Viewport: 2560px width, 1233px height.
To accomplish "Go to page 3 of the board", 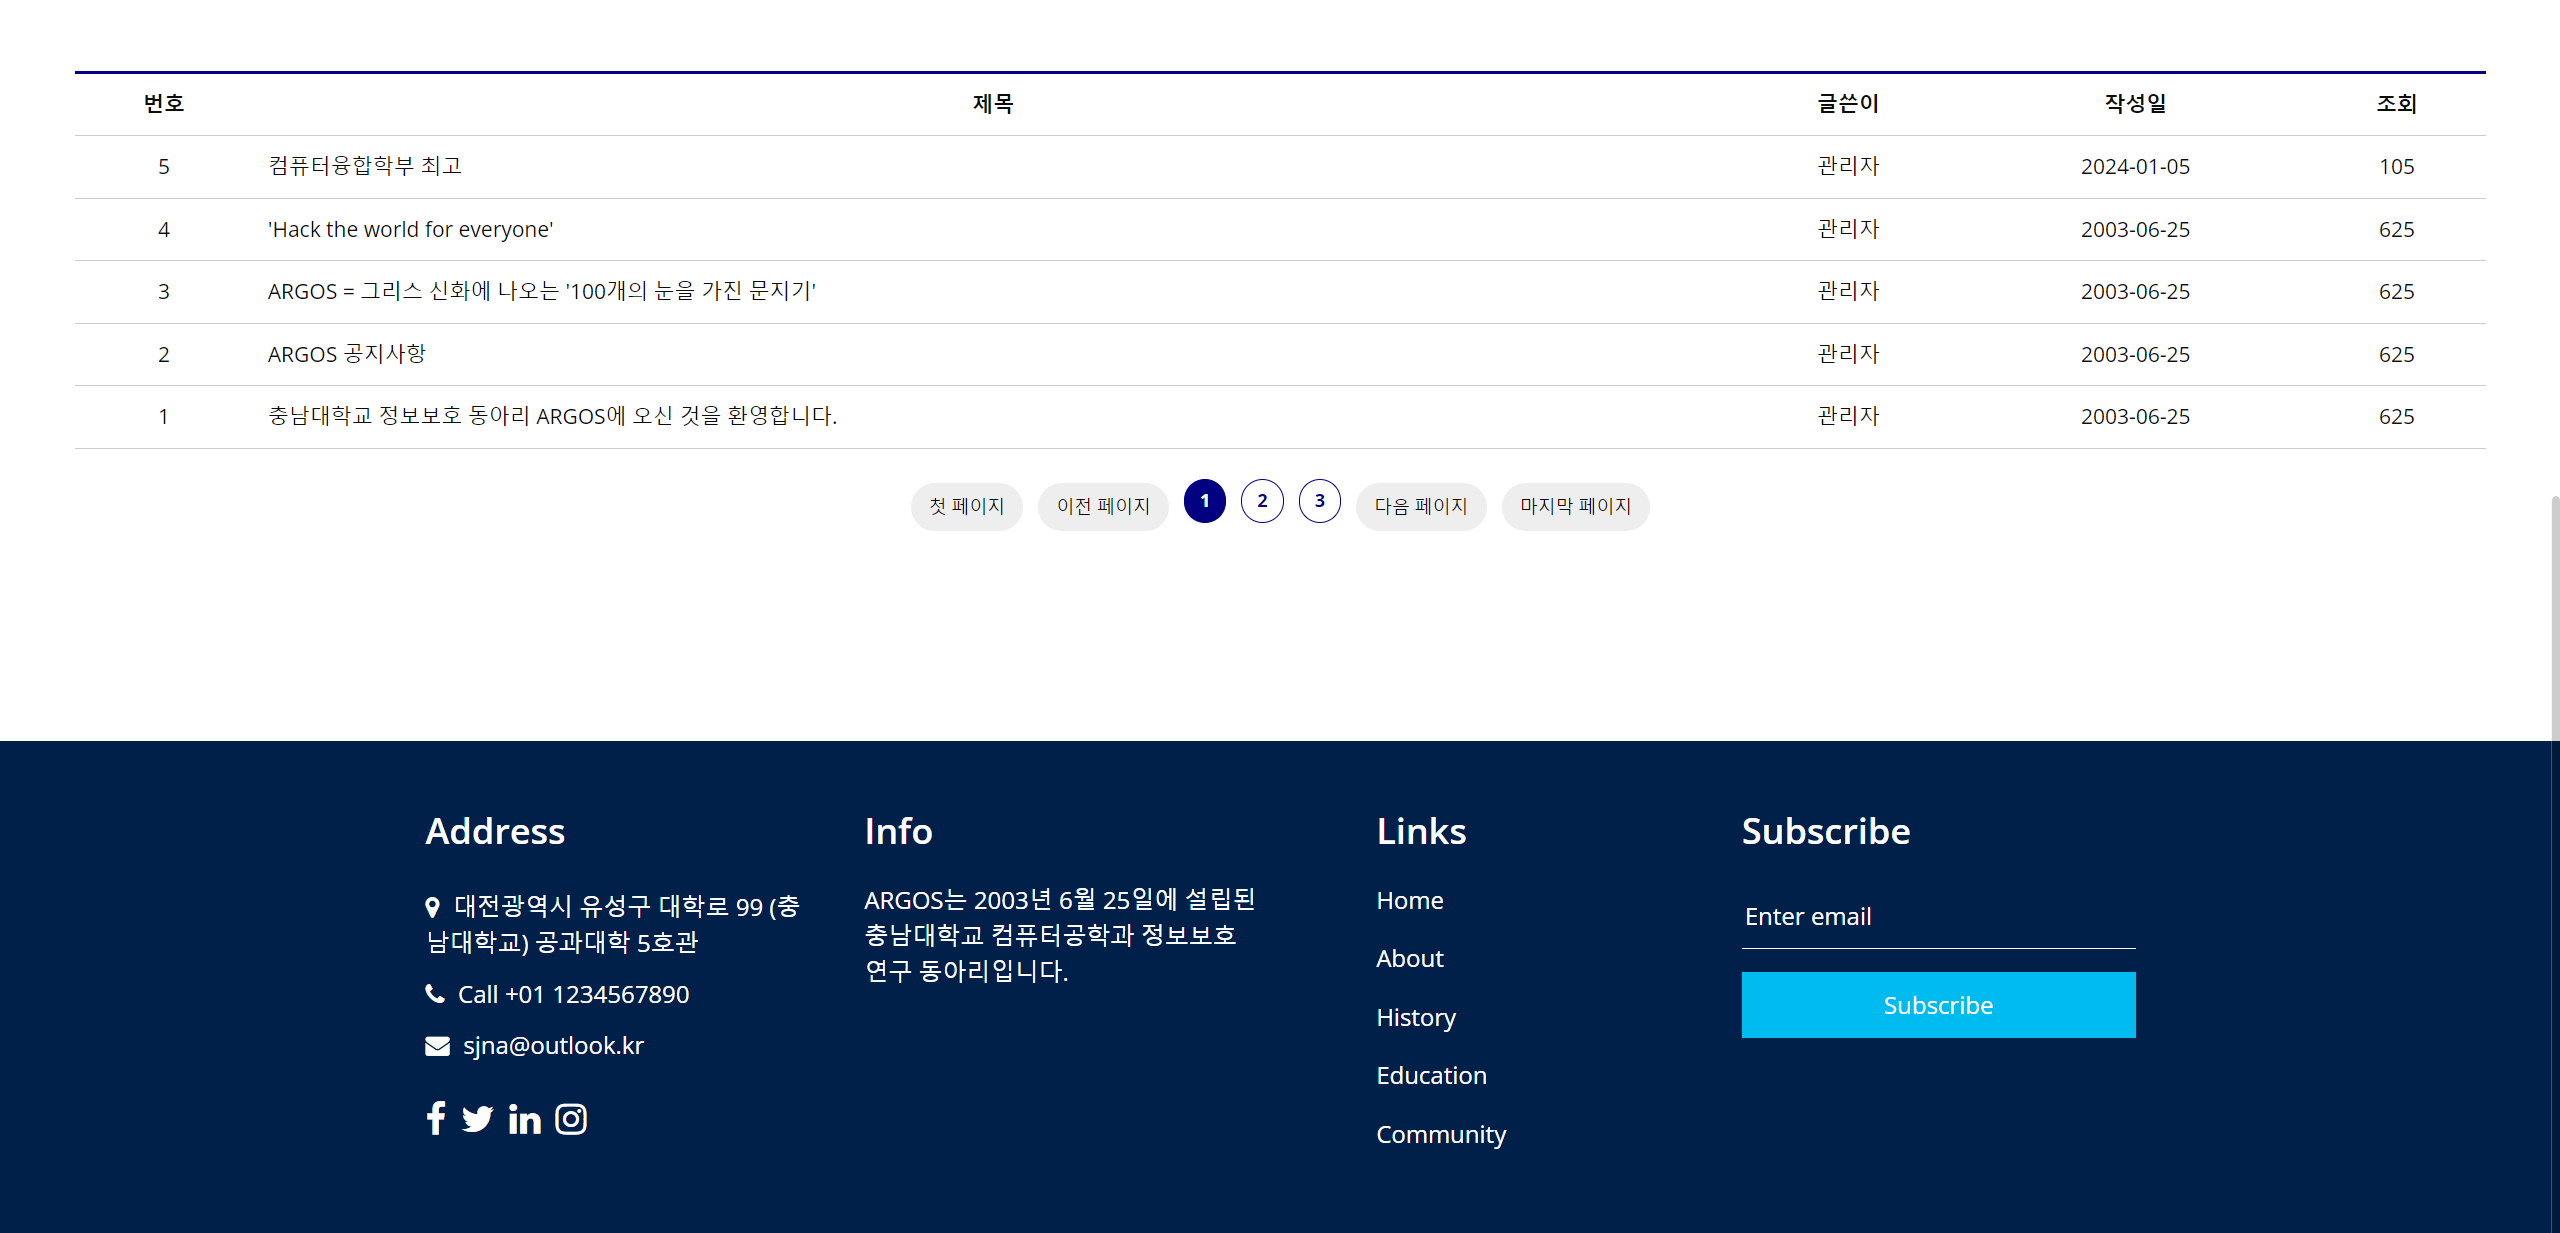I will [x=1320, y=501].
